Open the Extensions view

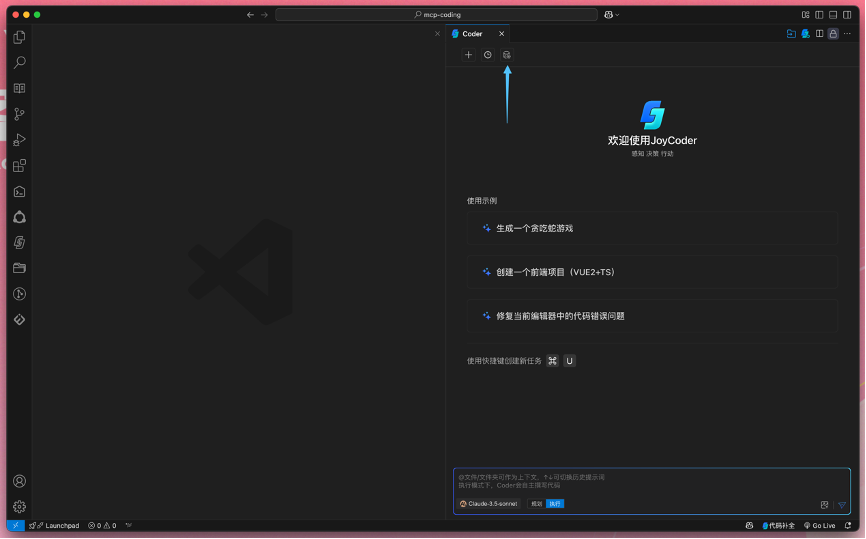pyautogui.click(x=19, y=166)
